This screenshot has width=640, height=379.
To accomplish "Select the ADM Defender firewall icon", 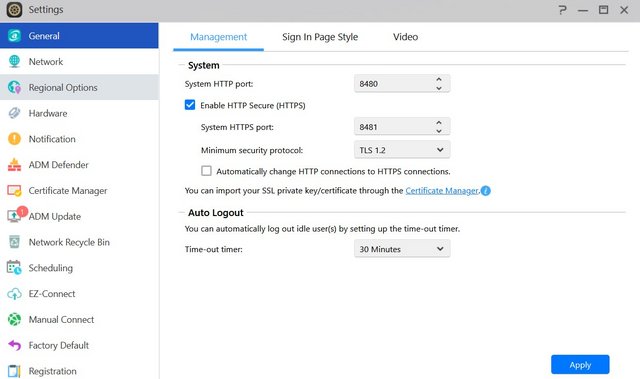I will tap(14, 165).
